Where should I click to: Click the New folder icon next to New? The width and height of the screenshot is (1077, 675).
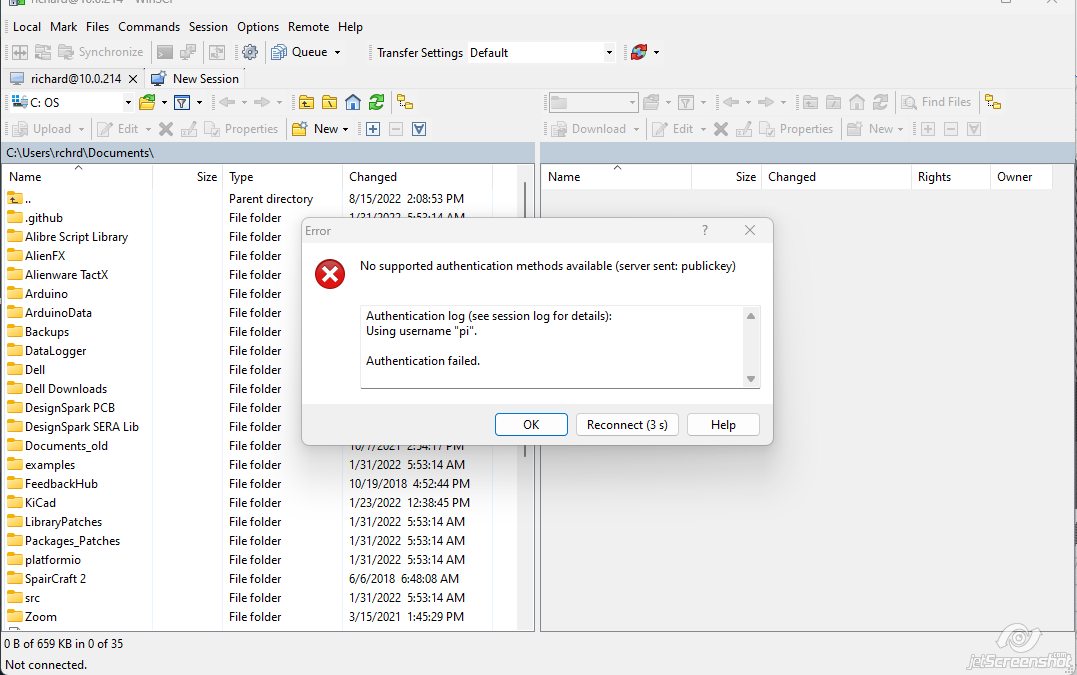tap(300, 128)
